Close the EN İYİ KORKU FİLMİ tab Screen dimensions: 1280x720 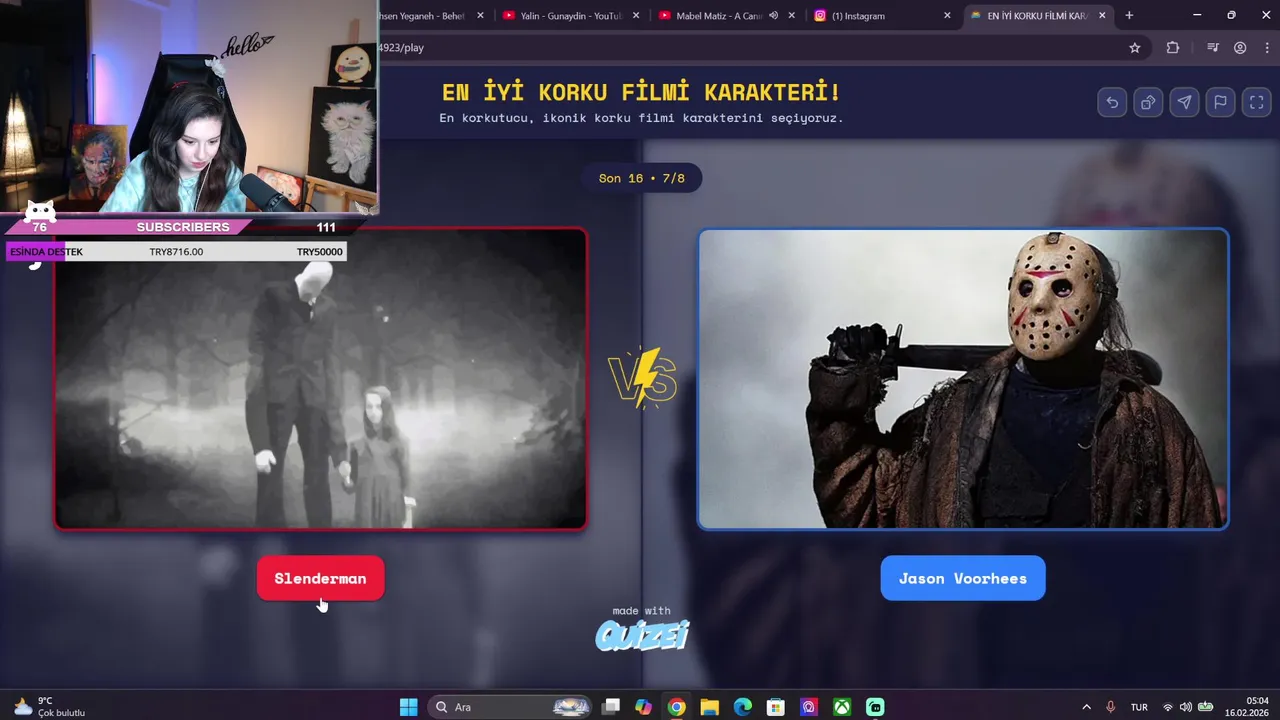pos(1103,15)
